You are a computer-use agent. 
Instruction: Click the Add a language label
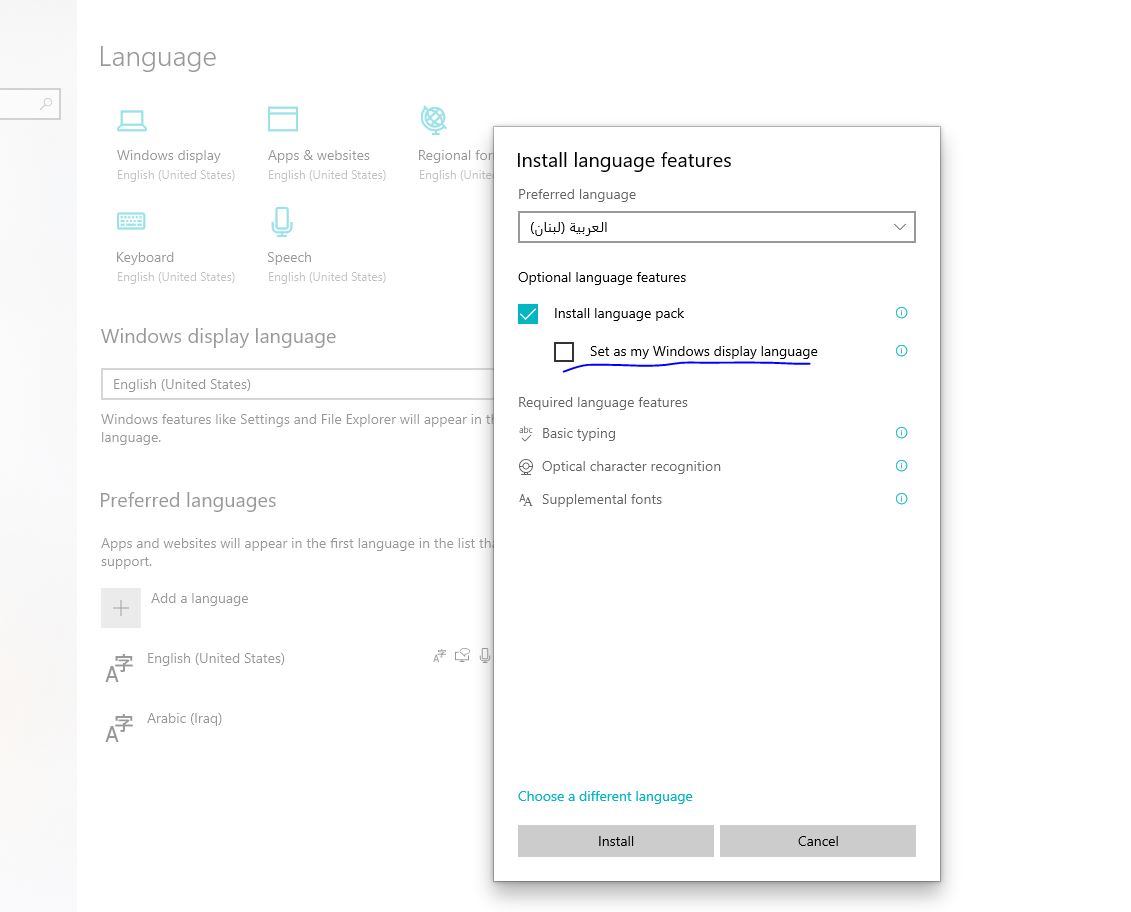coord(200,598)
